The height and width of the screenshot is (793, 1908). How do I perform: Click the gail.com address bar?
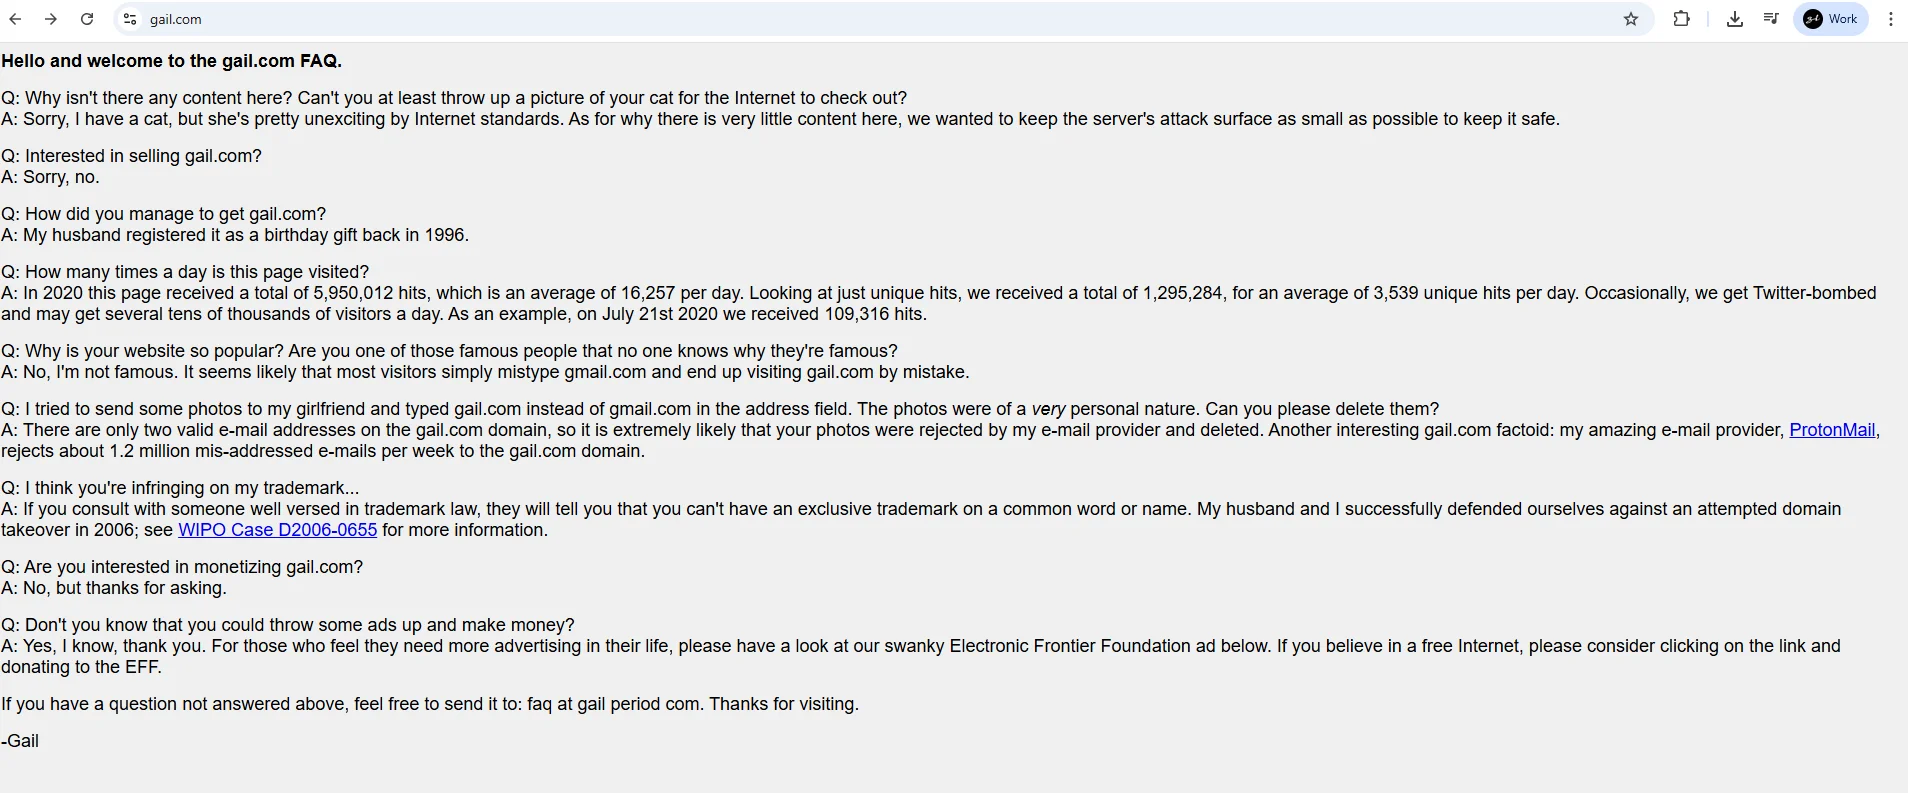pyautogui.click(x=800, y=19)
